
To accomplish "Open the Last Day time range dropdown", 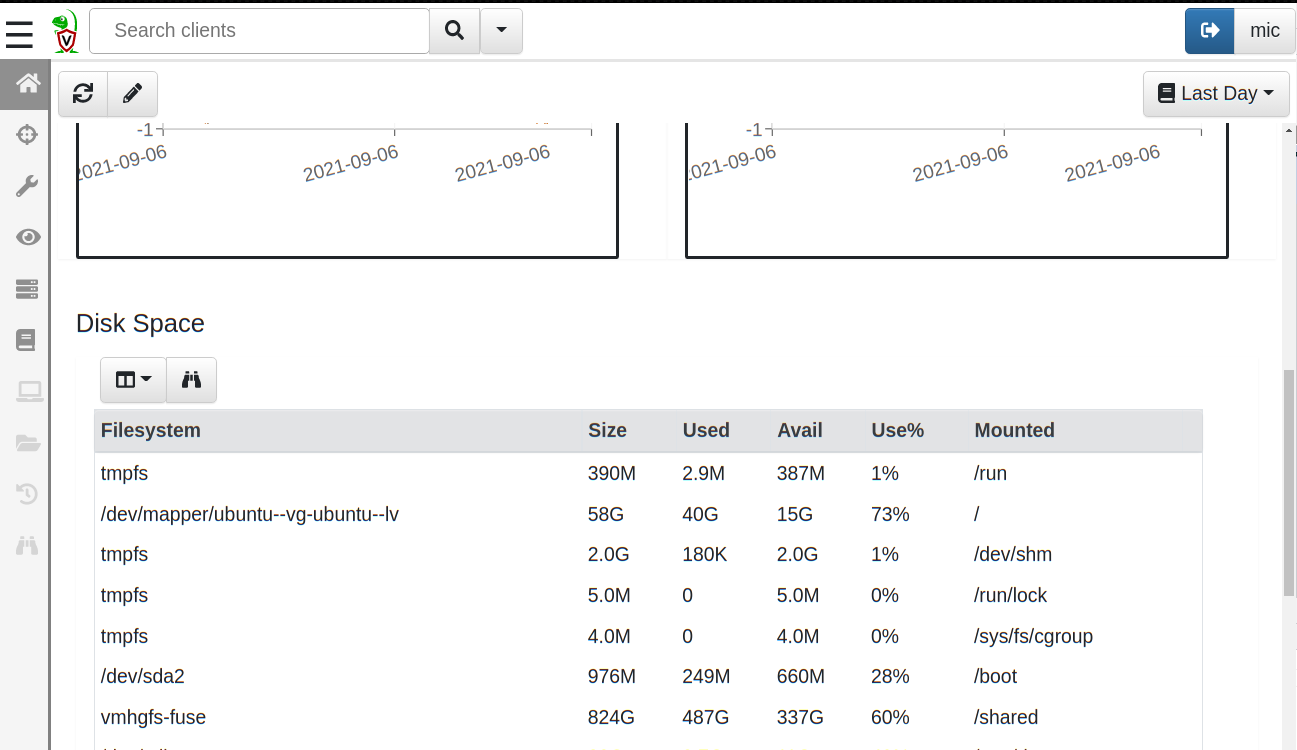I will 1216,93.
